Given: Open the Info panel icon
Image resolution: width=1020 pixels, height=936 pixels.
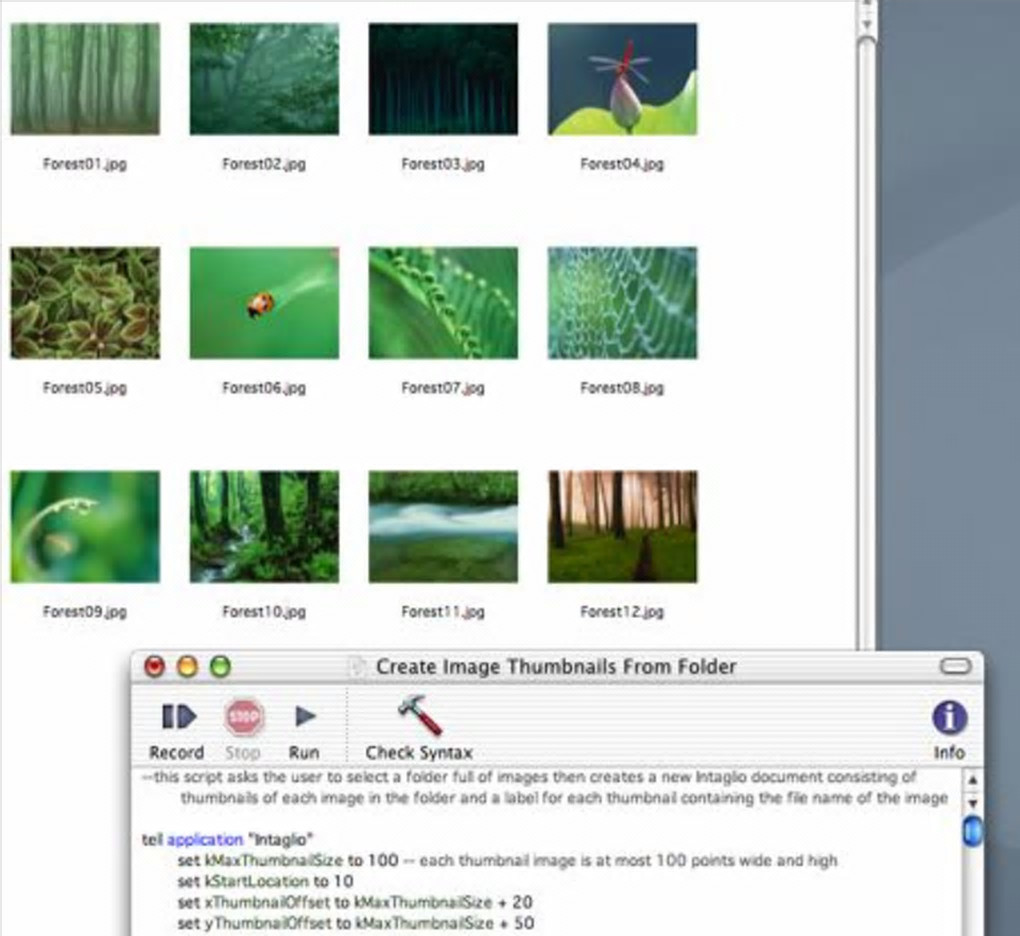Looking at the screenshot, I should pos(949,717).
